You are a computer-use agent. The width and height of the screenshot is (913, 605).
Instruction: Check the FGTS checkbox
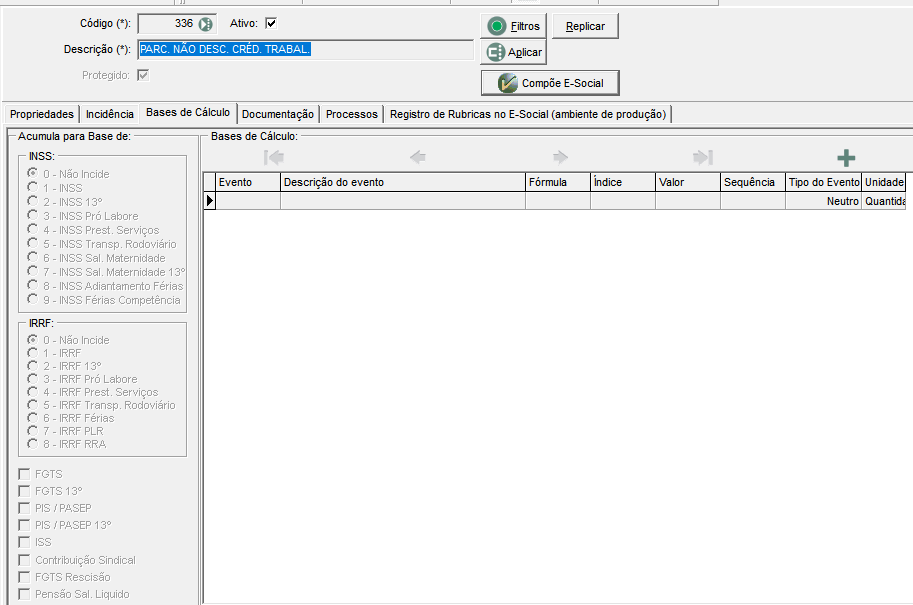click(24, 474)
